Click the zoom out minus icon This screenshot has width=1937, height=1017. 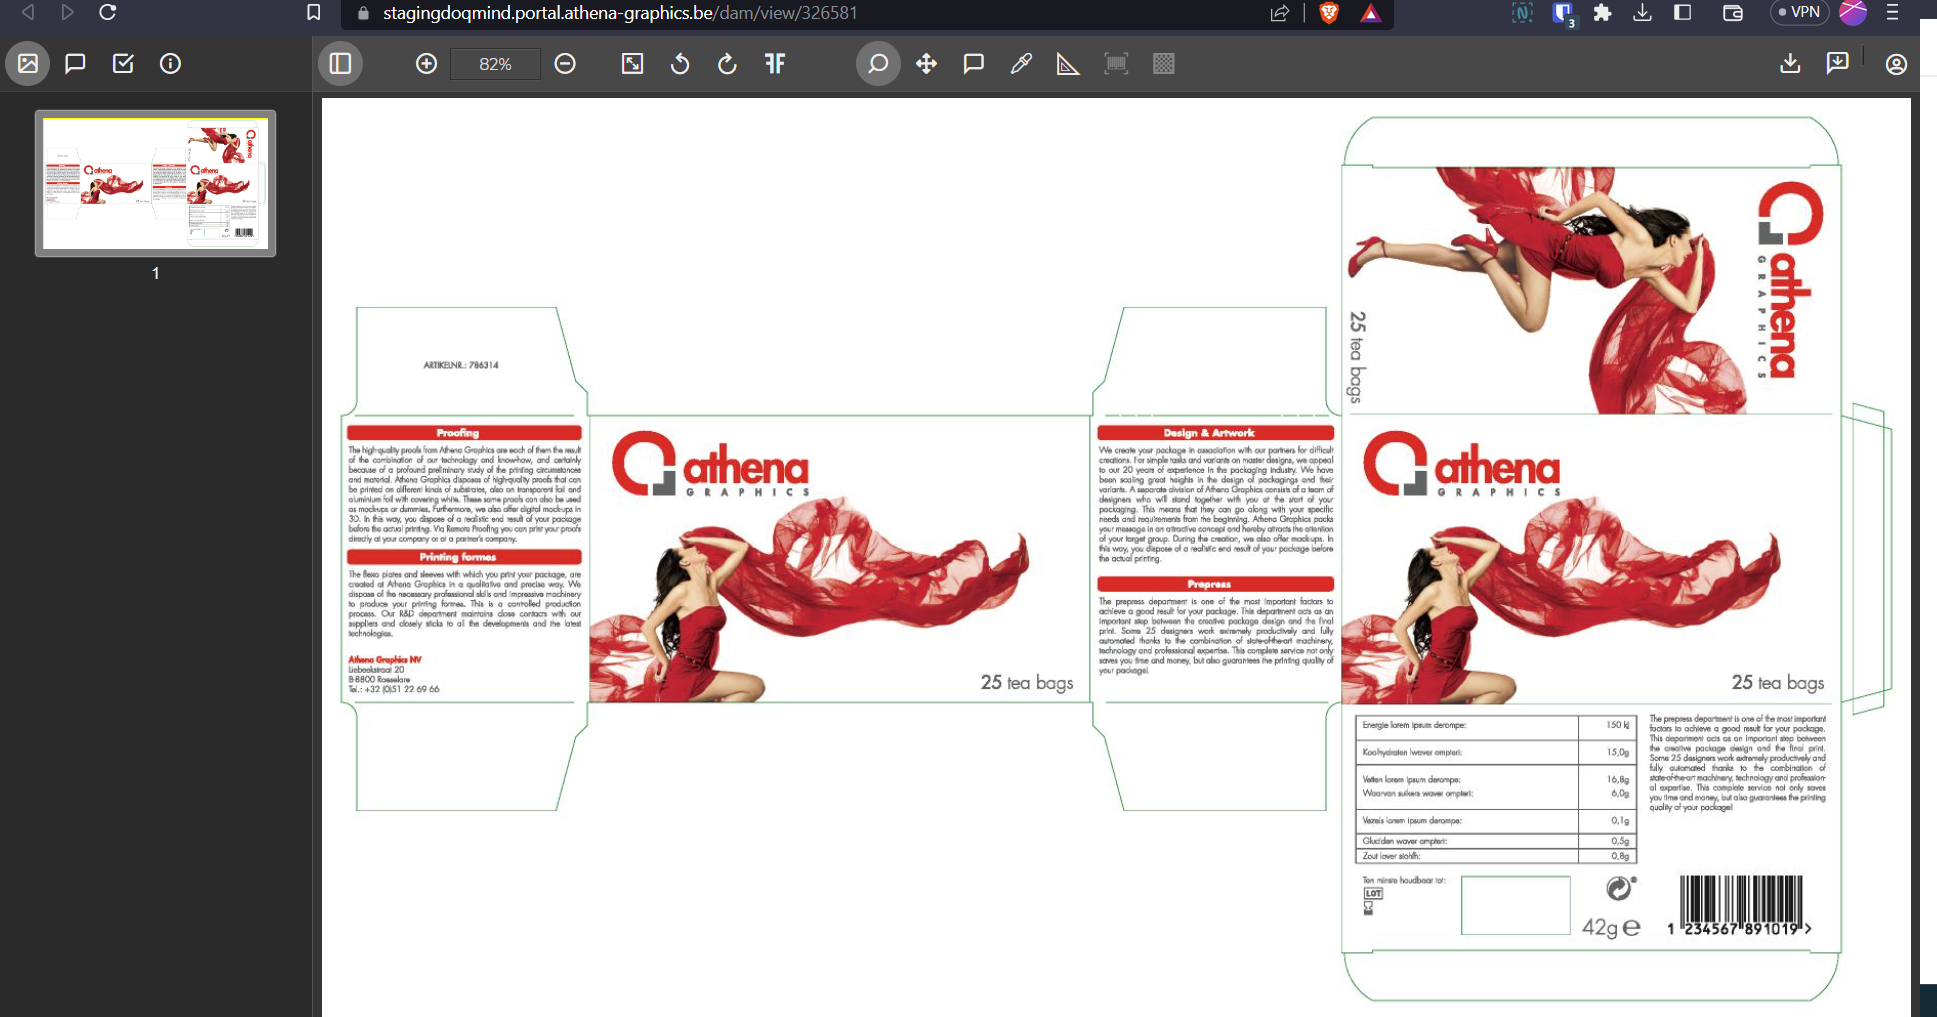pos(565,64)
